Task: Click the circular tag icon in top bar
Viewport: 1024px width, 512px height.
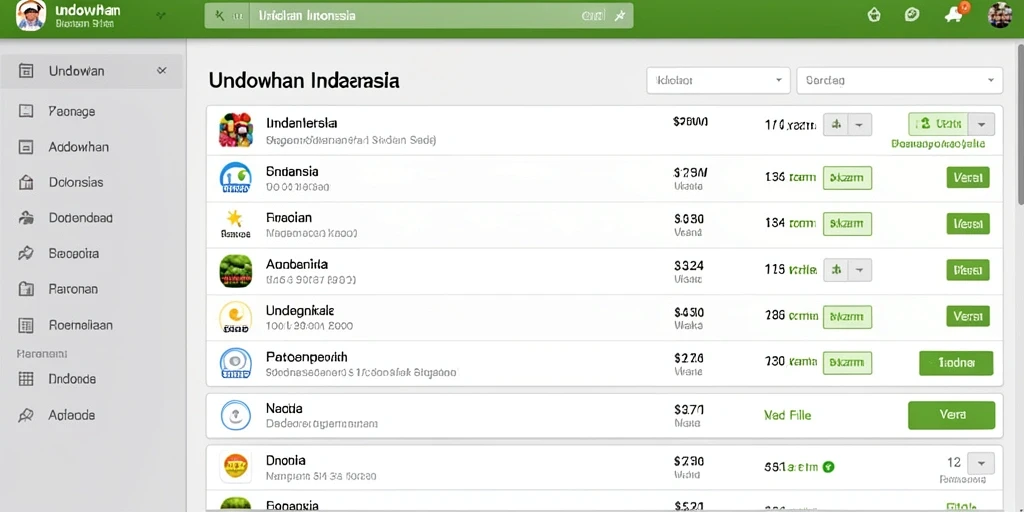Action: 912,14
